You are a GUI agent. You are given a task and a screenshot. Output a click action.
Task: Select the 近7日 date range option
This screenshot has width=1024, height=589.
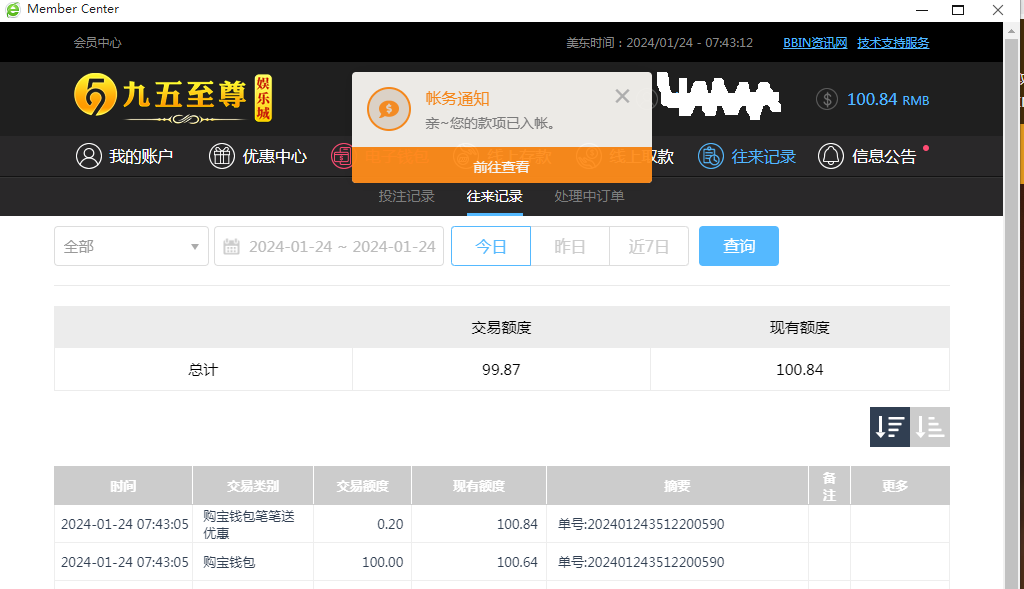(648, 246)
